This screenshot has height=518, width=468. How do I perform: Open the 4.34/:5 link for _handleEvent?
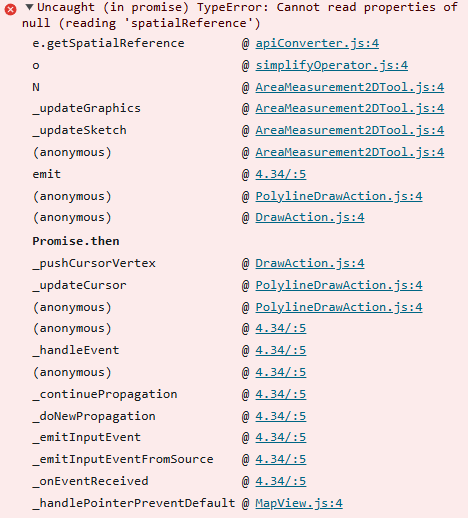pyautogui.click(x=281, y=350)
